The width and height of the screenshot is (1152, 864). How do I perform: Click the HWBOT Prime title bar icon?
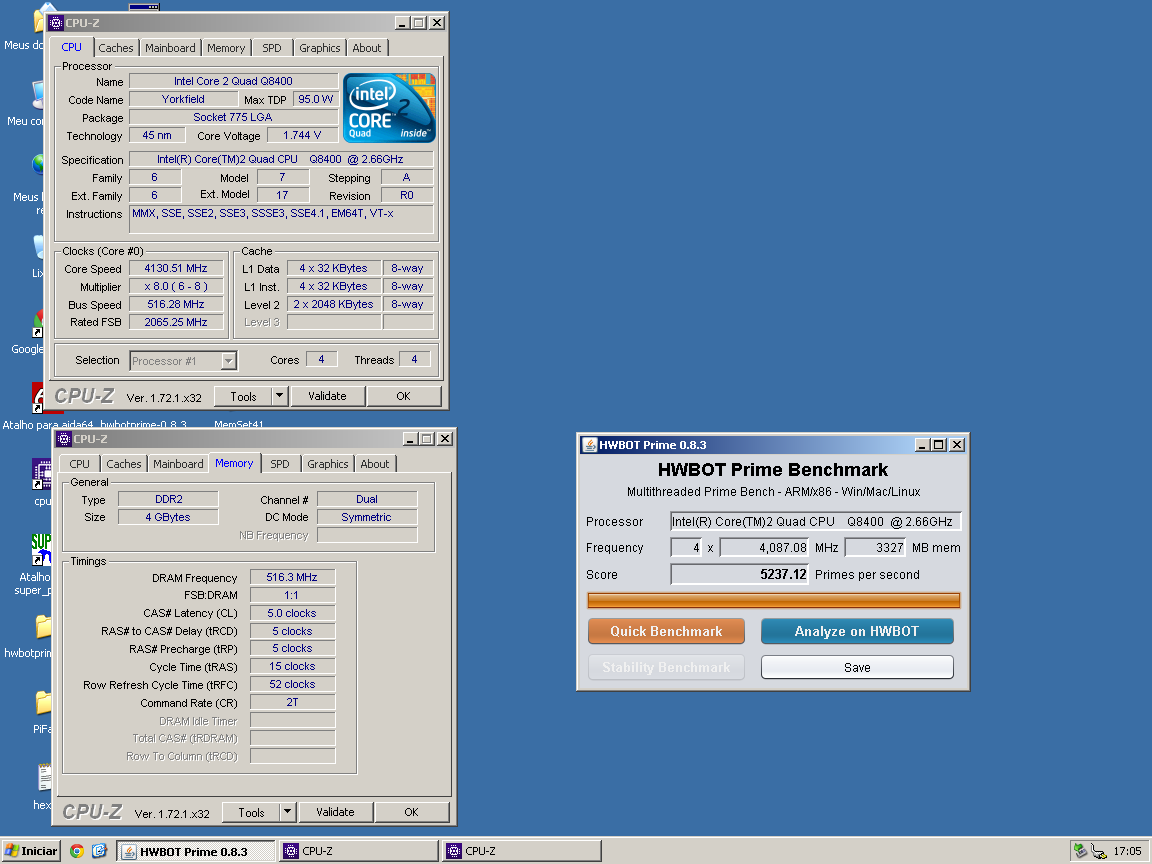pos(589,444)
